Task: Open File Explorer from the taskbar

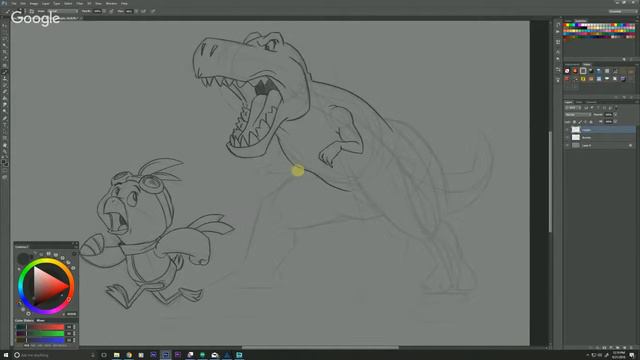Action: [116, 355]
